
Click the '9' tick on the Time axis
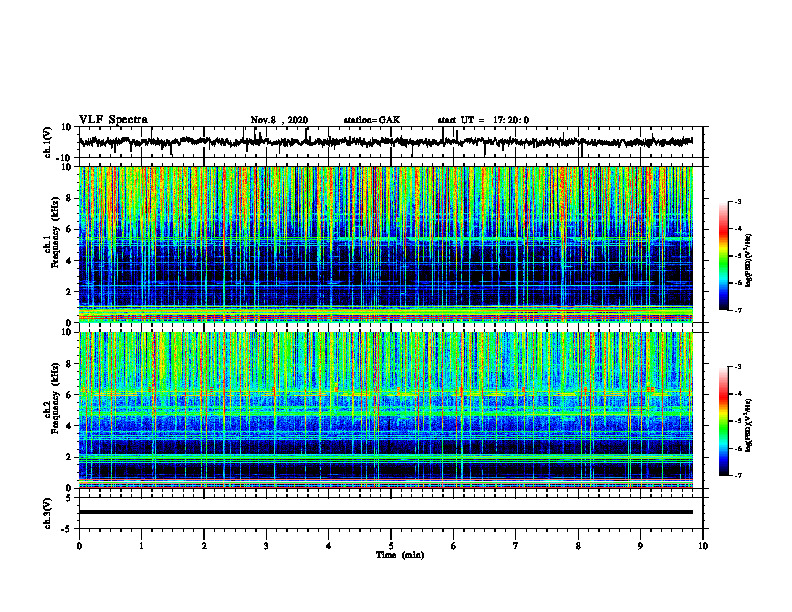[x=640, y=546]
